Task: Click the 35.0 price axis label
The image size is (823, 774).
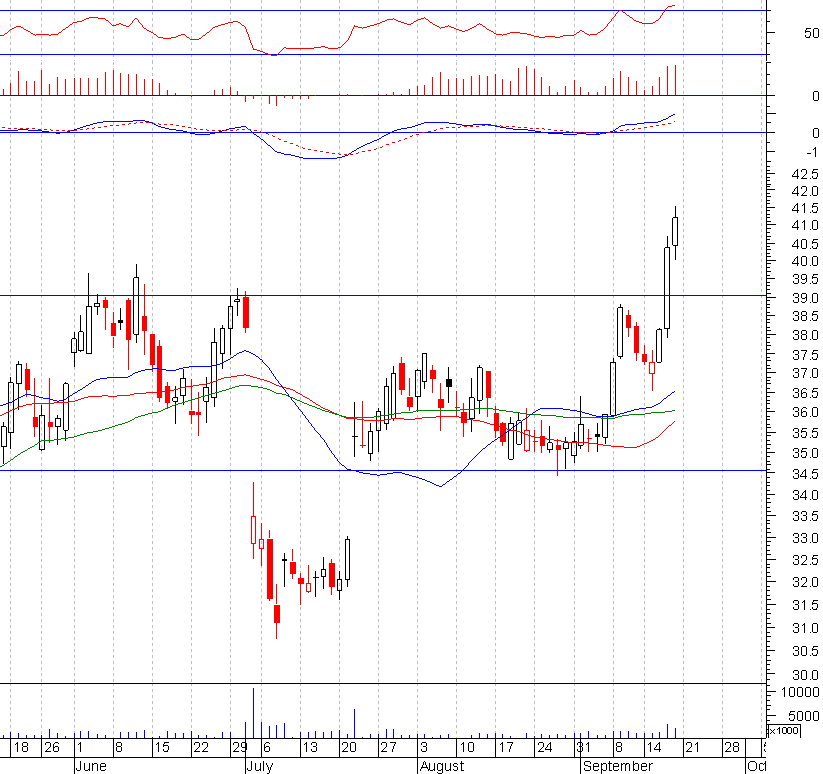Action: [x=805, y=453]
